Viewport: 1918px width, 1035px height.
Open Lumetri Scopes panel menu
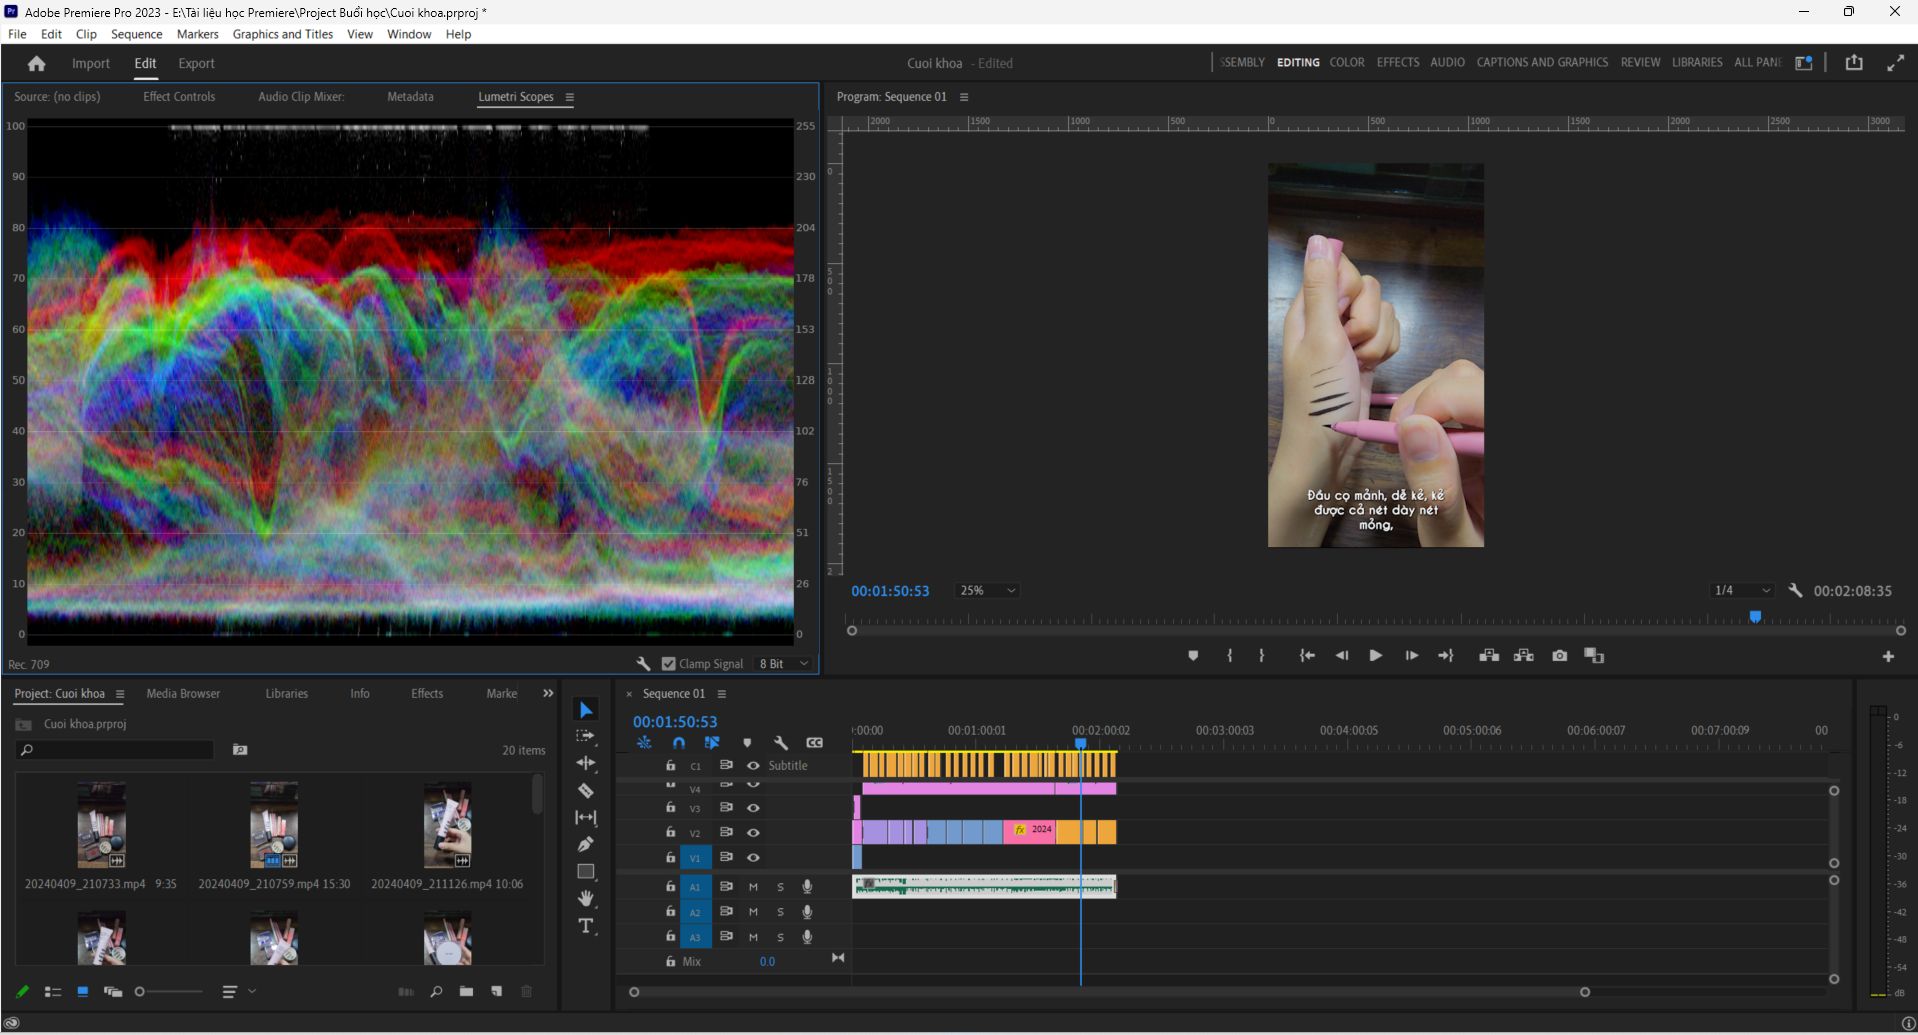[570, 97]
